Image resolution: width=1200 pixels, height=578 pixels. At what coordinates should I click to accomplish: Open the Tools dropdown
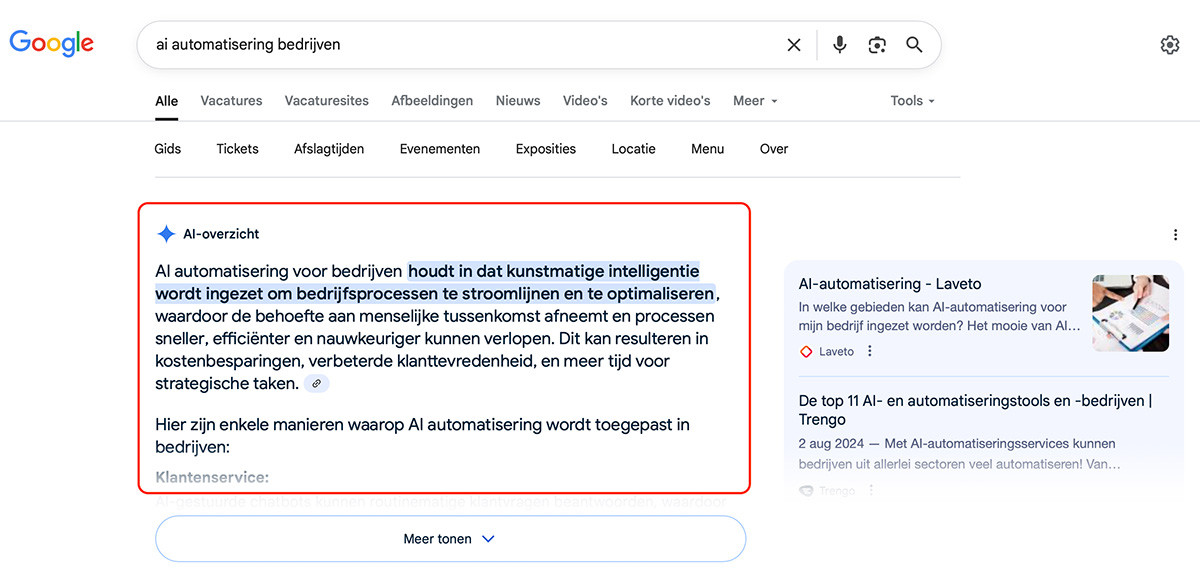point(913,101)
